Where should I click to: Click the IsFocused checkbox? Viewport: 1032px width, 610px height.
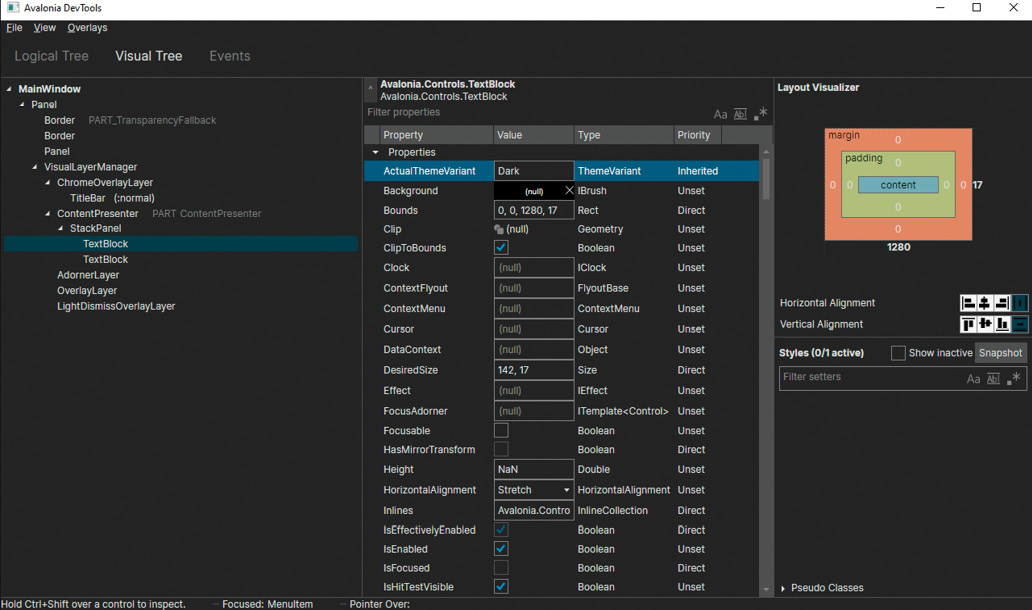[x=502, y=569]
